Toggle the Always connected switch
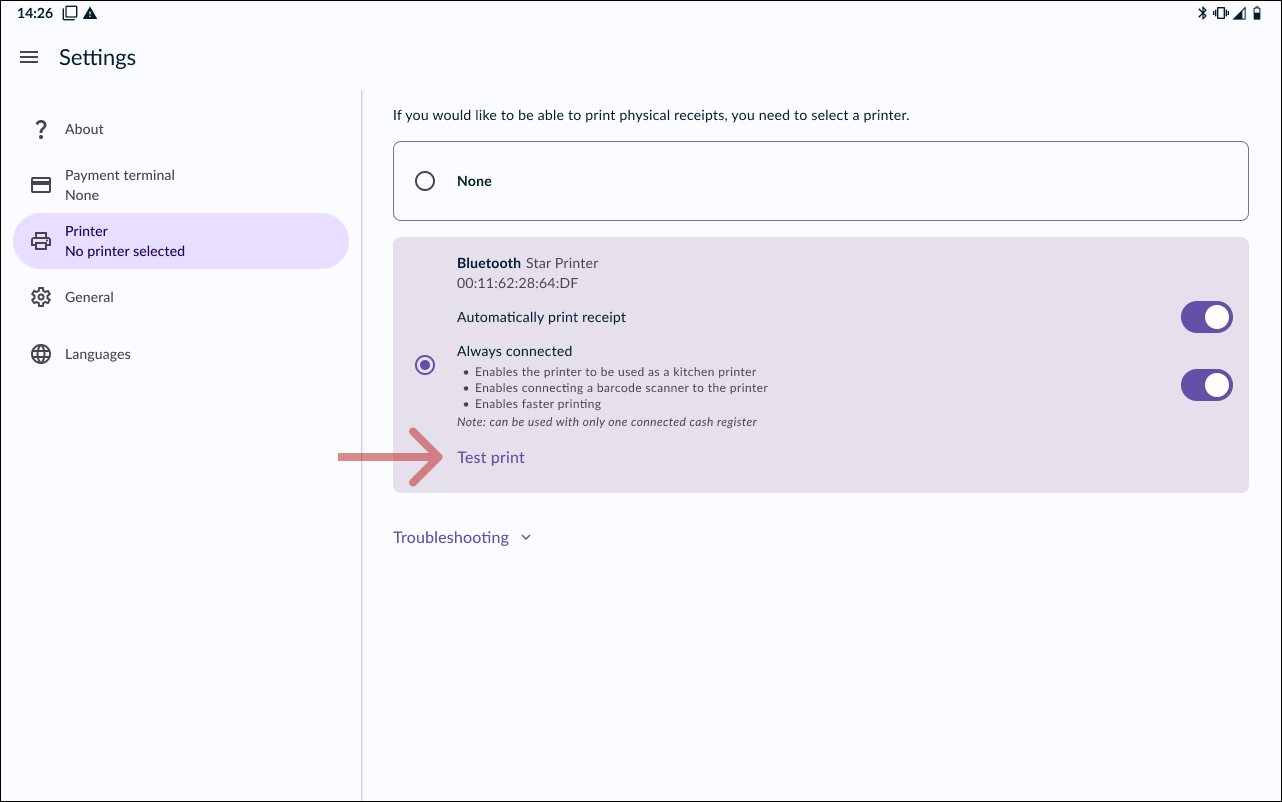The image size is (1282, 802). [x=1206, y=385]
